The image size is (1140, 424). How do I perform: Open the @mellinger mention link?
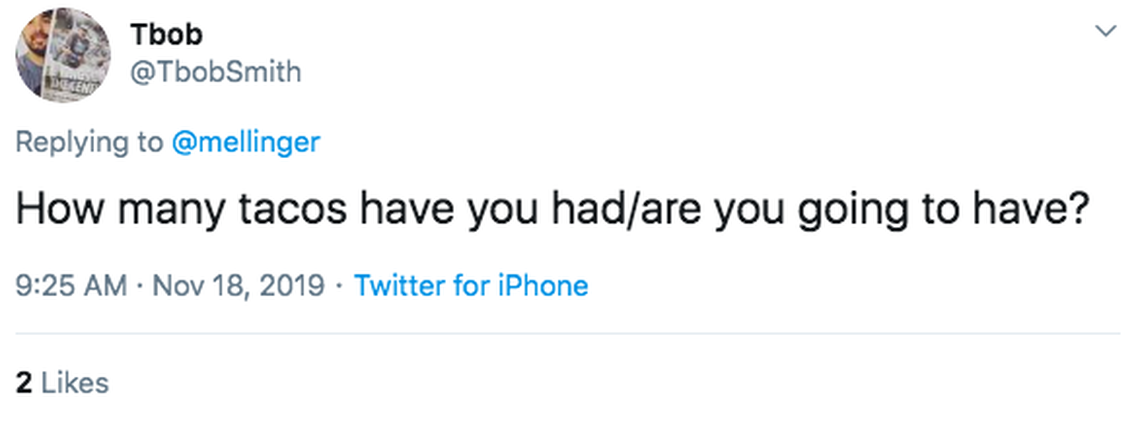pyautogui.click(x=246, y=142)
